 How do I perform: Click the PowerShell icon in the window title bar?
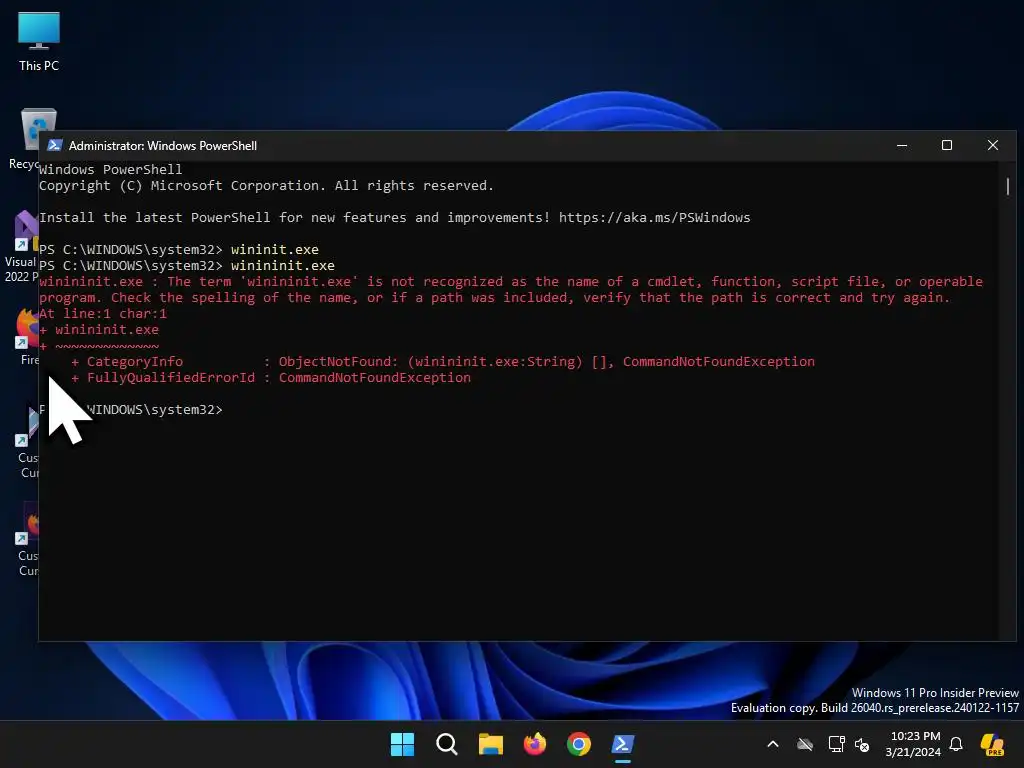[55, 146]
